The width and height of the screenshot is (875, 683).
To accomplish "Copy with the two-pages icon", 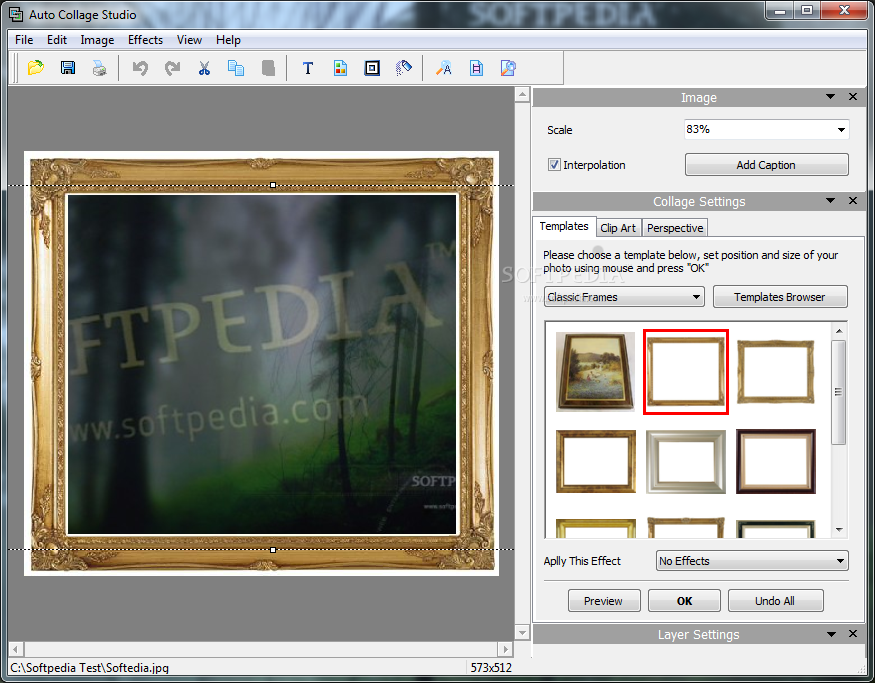I will click(x=236, y=68).
